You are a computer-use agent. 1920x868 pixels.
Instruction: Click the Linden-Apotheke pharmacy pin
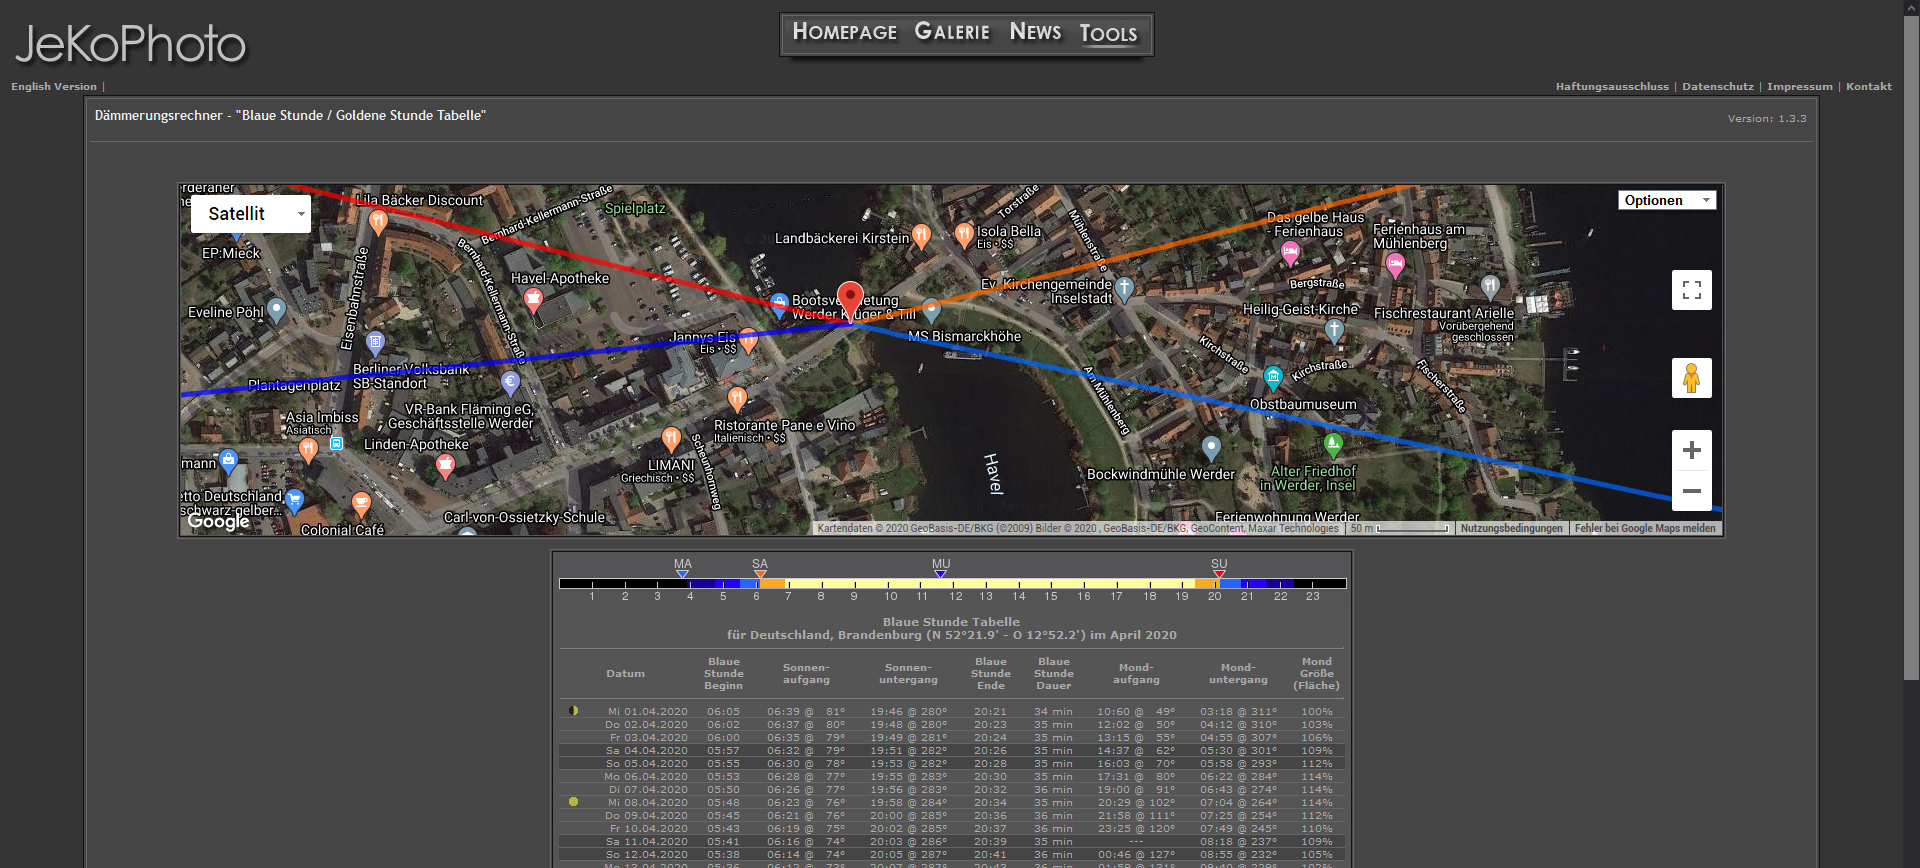(x=446, y=466)
